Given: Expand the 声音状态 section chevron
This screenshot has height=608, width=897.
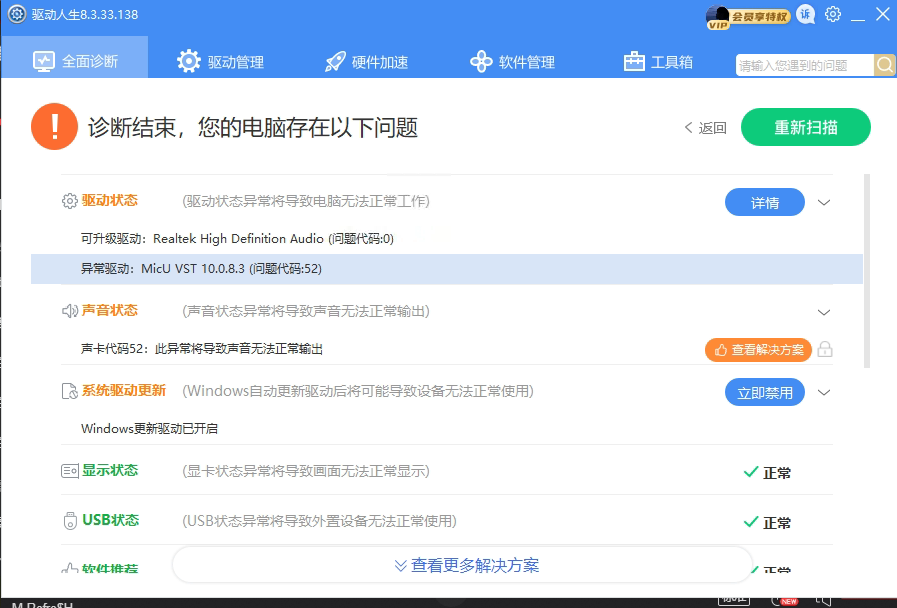Looking at the screenshot, I should [823, 311].
